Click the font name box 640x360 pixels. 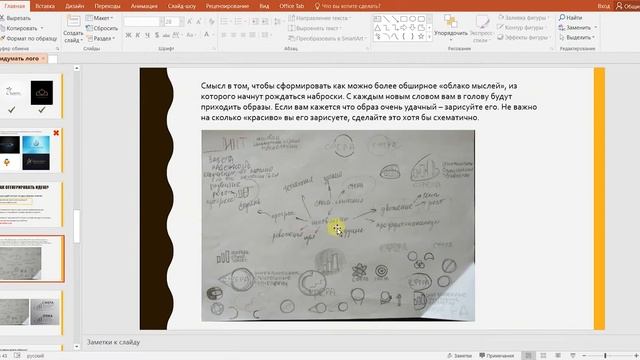141,21
